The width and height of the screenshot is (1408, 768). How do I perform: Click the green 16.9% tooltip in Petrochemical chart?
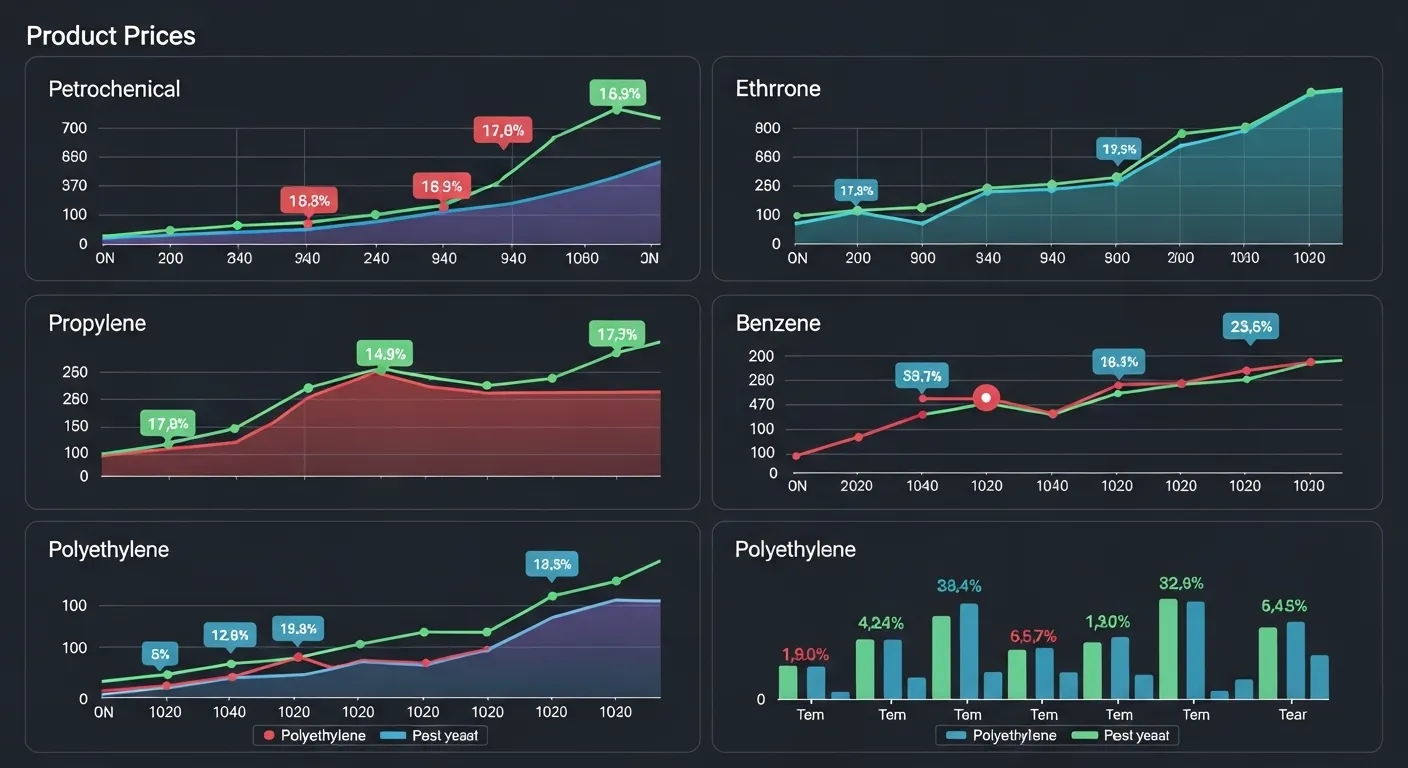point(618,94)
